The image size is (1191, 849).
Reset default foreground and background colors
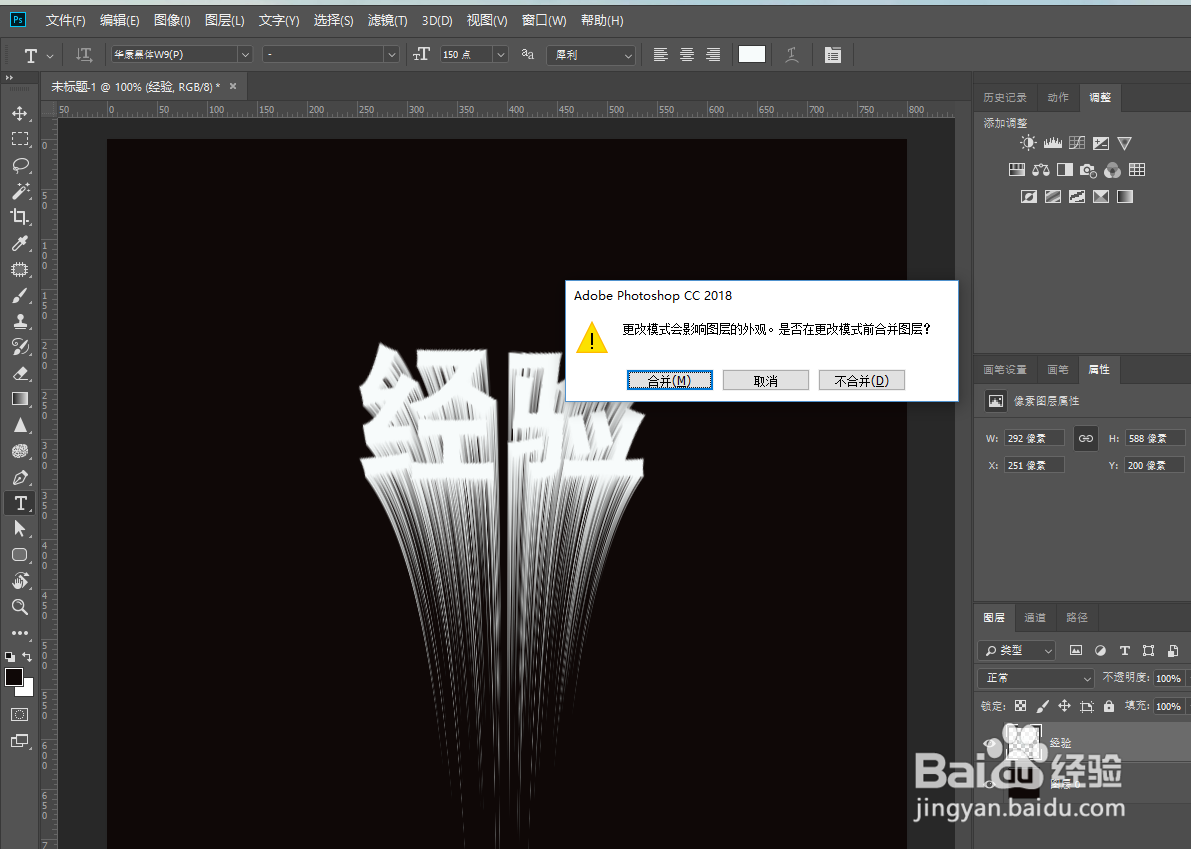pyautogui.click(x=9, y=657)
